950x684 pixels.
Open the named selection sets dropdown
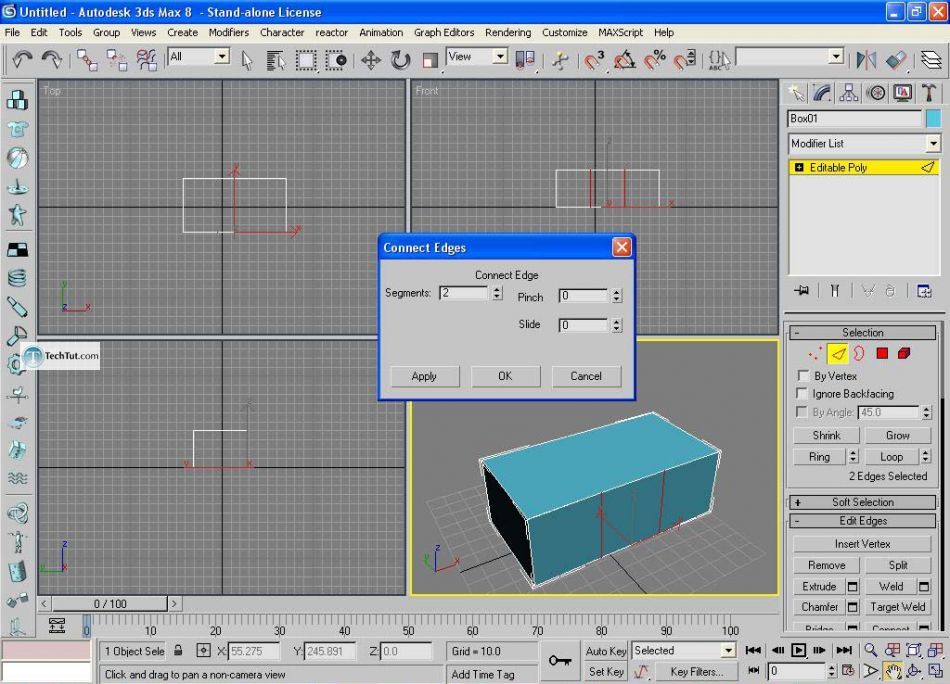coord(836,56)
